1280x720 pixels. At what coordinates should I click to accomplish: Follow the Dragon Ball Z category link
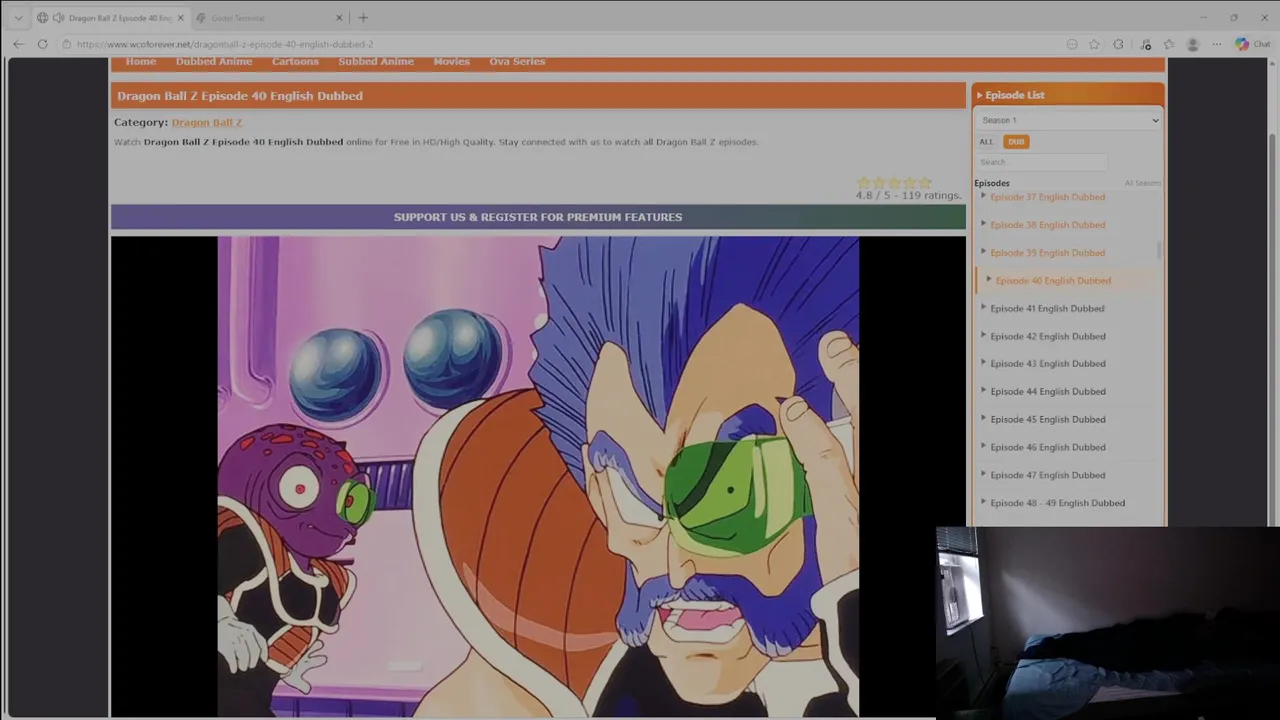(x=207, y=122)
